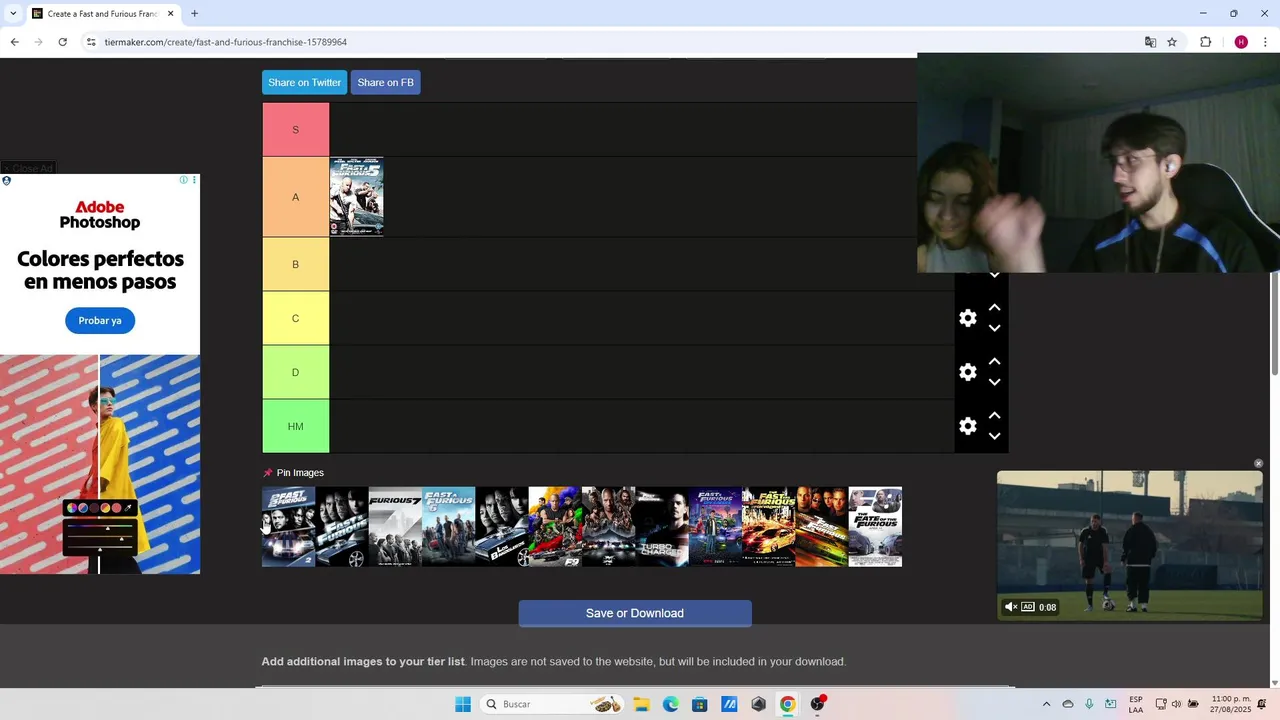Open Chrome three-dot menu

tap(1266, 42)
